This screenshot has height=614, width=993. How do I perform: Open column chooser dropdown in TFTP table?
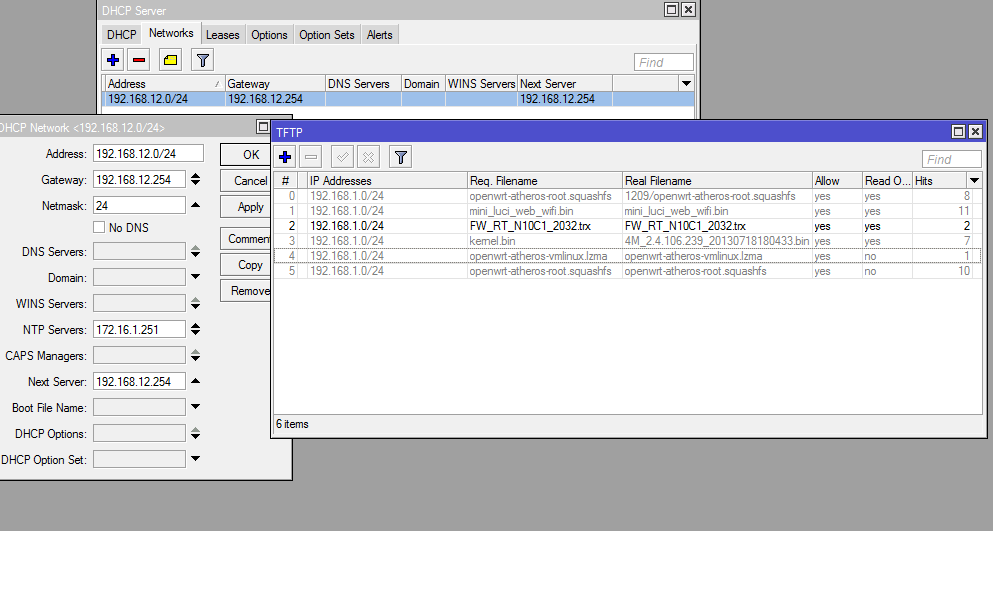tap(975, 180)
